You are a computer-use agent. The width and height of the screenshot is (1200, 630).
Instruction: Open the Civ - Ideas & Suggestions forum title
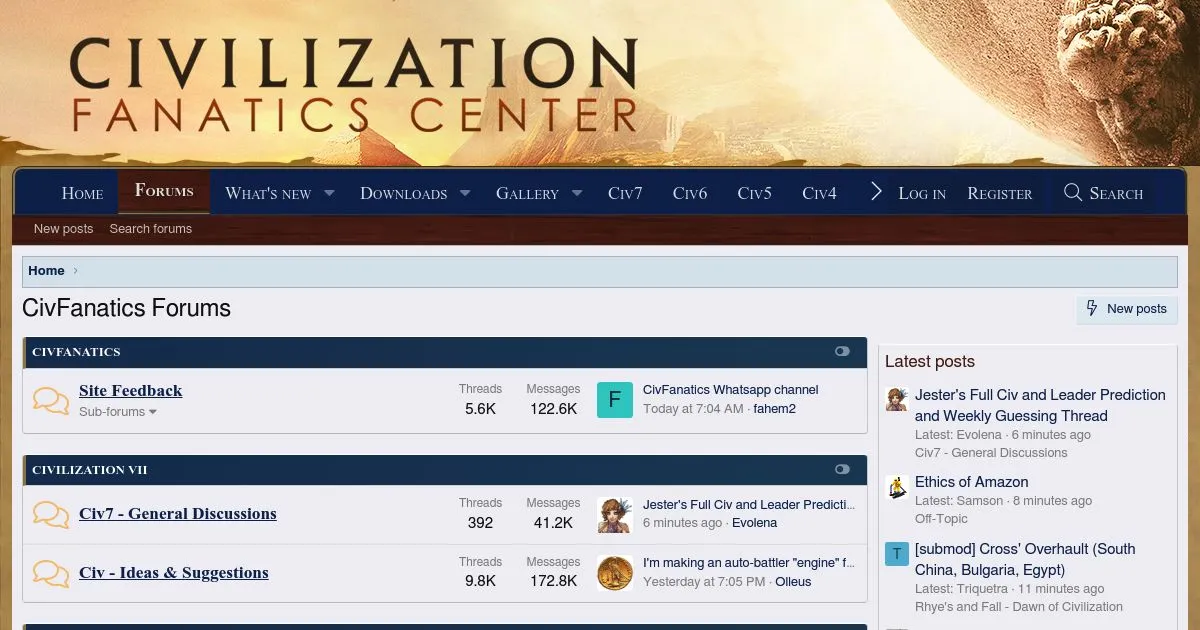174,573
